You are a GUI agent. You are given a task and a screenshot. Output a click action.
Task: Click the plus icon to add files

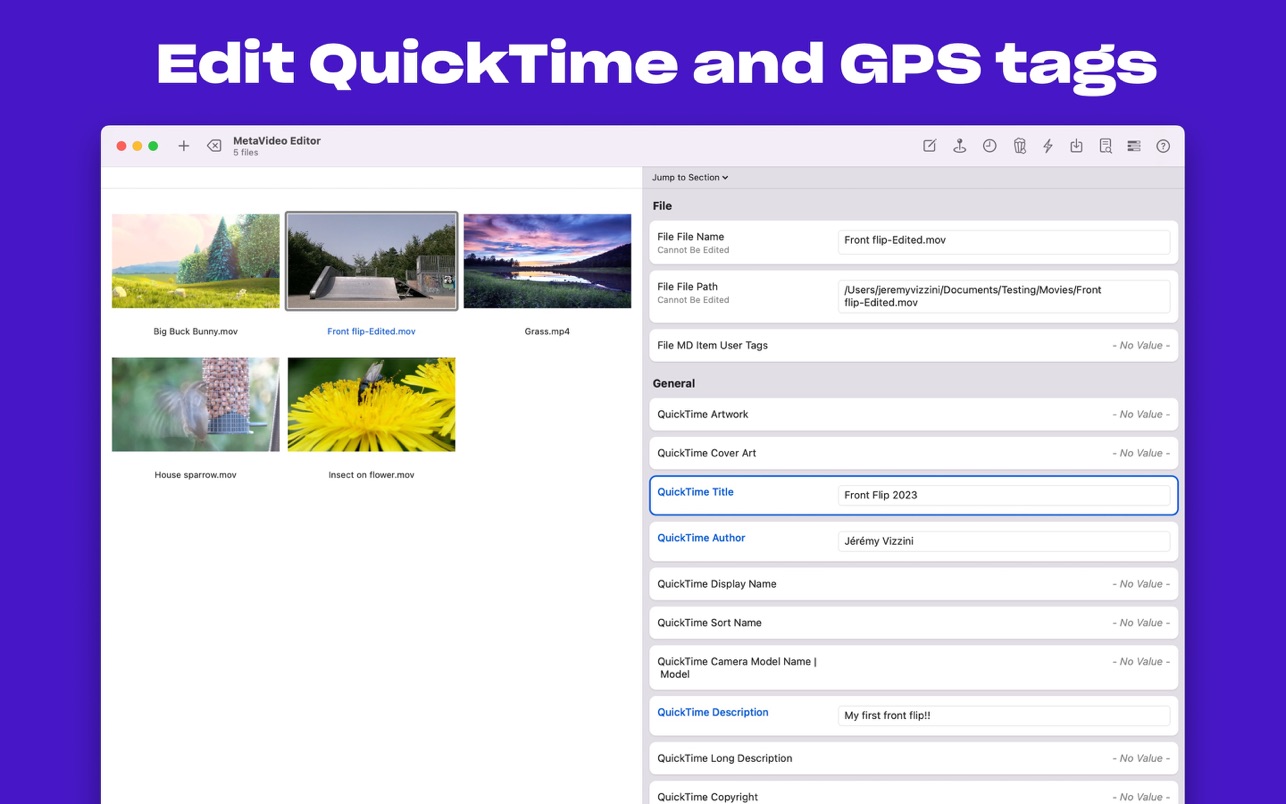coord(183,146)
